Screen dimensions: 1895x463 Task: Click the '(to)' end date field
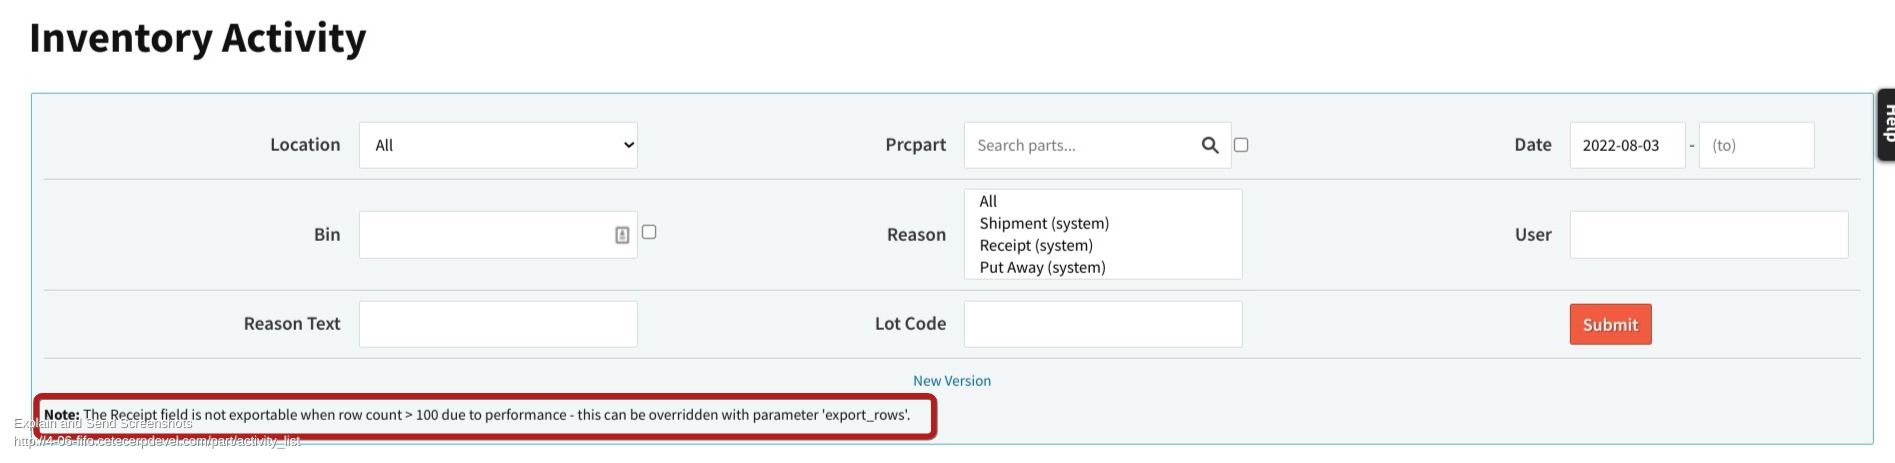tap(1756, 145)
